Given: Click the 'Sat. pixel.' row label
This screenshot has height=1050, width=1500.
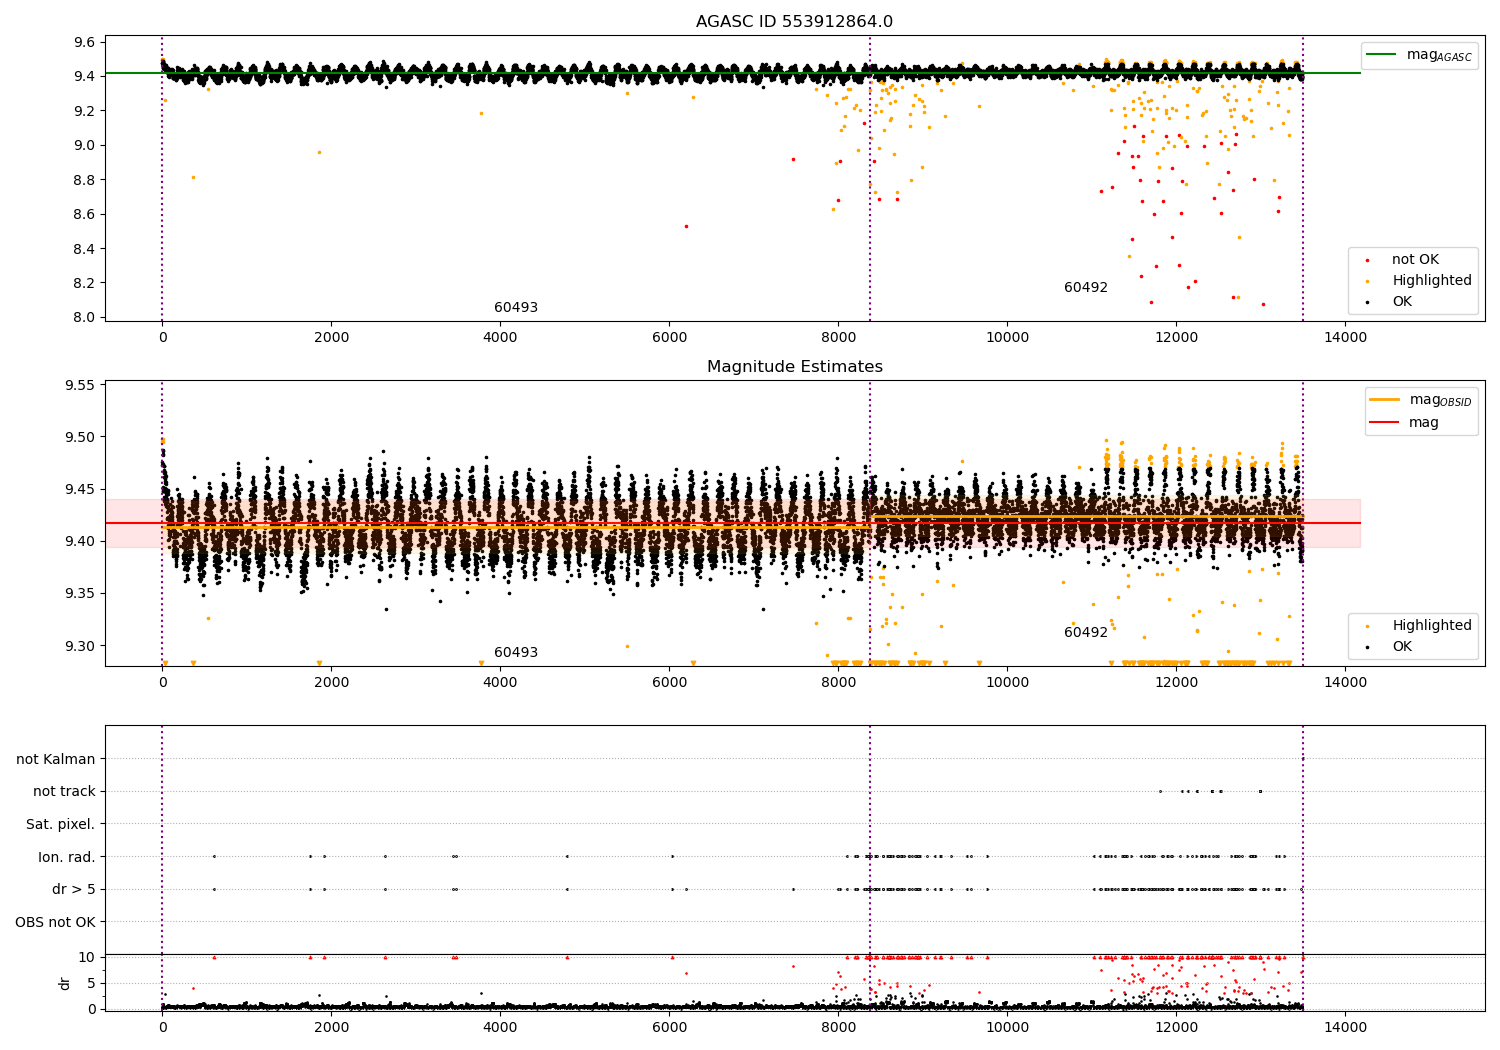Looking at the screenshot, I should click(61, 825).
